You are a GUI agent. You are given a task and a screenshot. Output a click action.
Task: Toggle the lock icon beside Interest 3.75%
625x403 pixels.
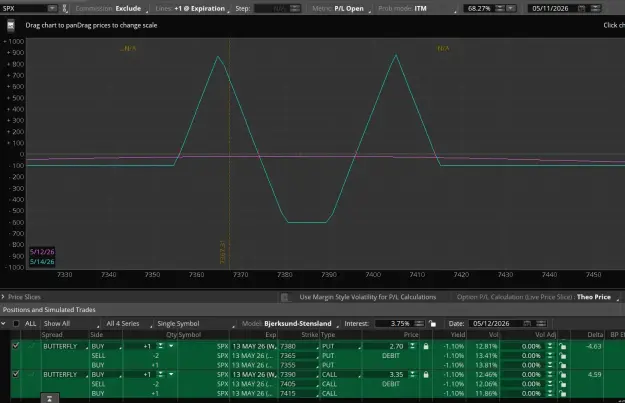(x=432, y=324)
